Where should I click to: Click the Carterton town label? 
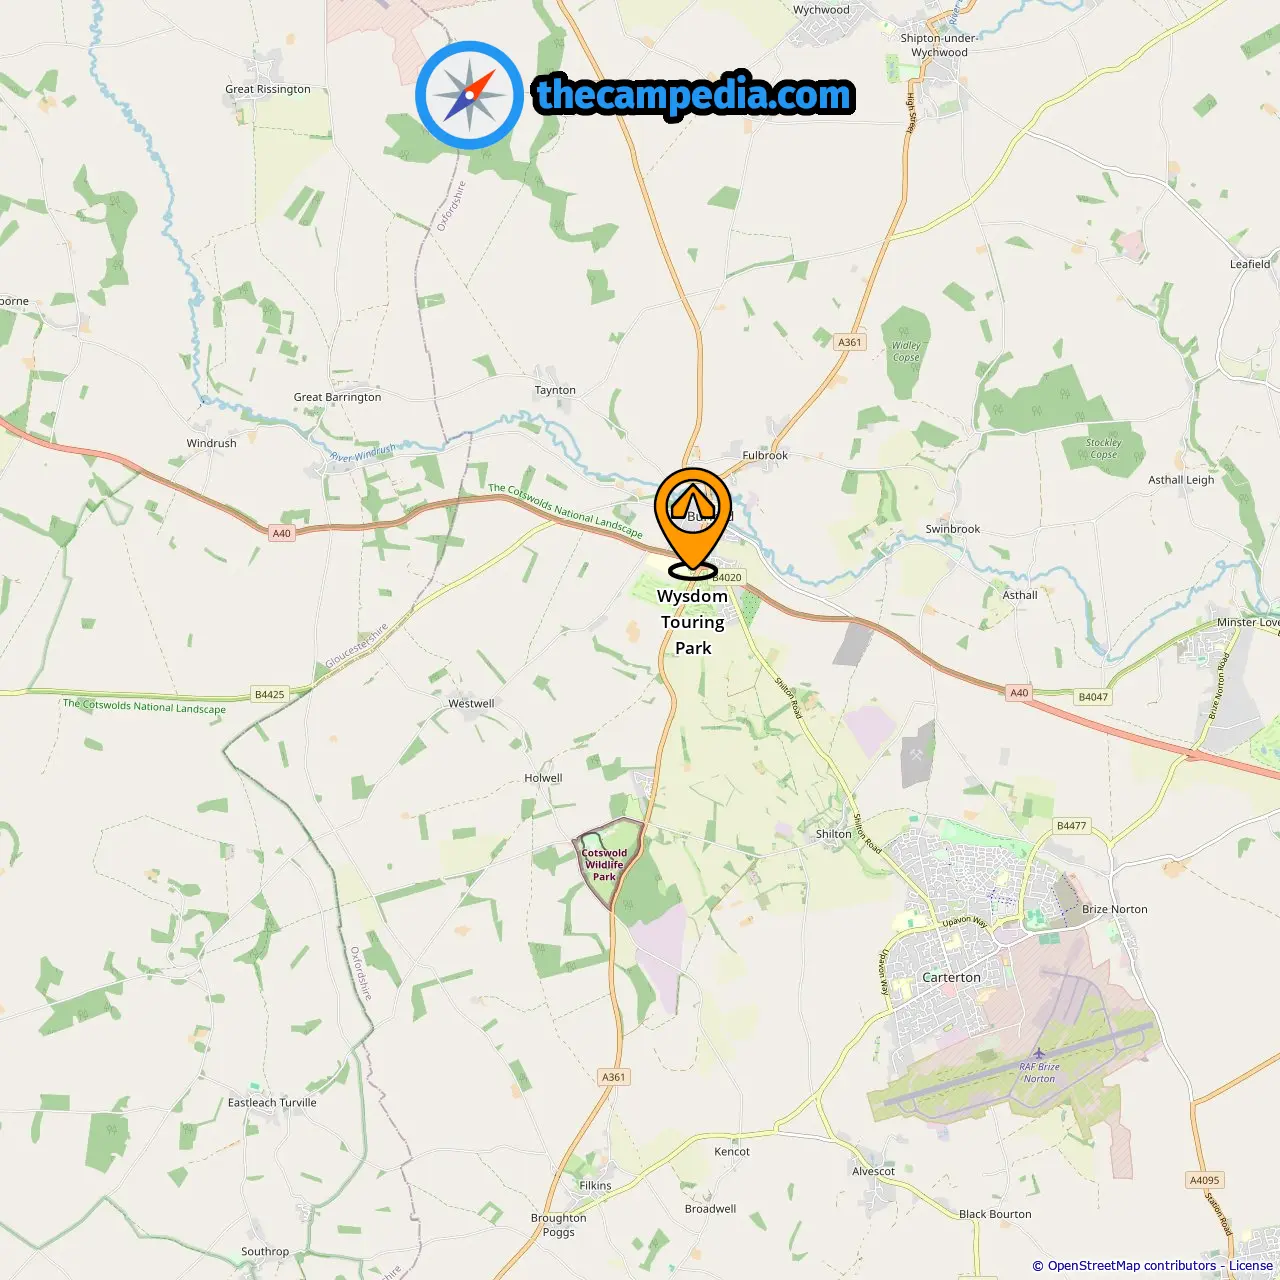pyautogui.click(x=951, y=977)
